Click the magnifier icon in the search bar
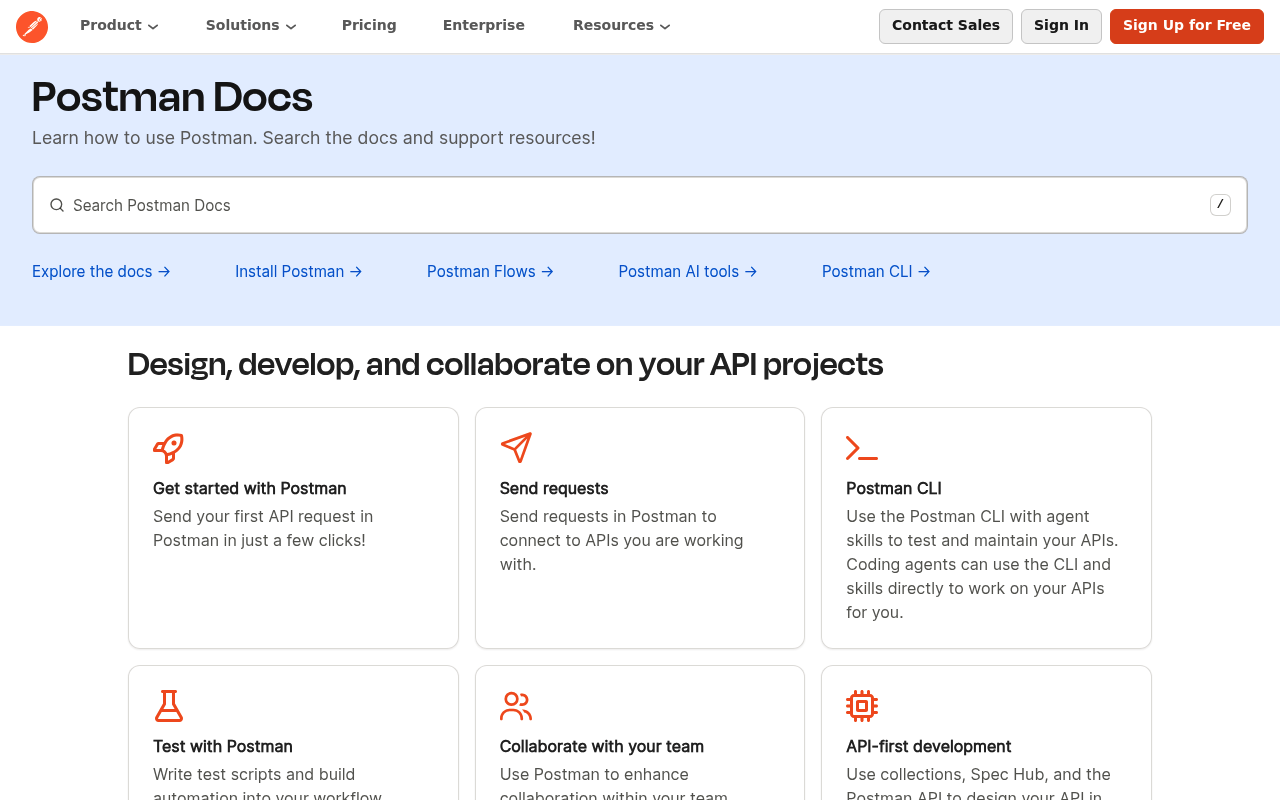 coord(57,205)
